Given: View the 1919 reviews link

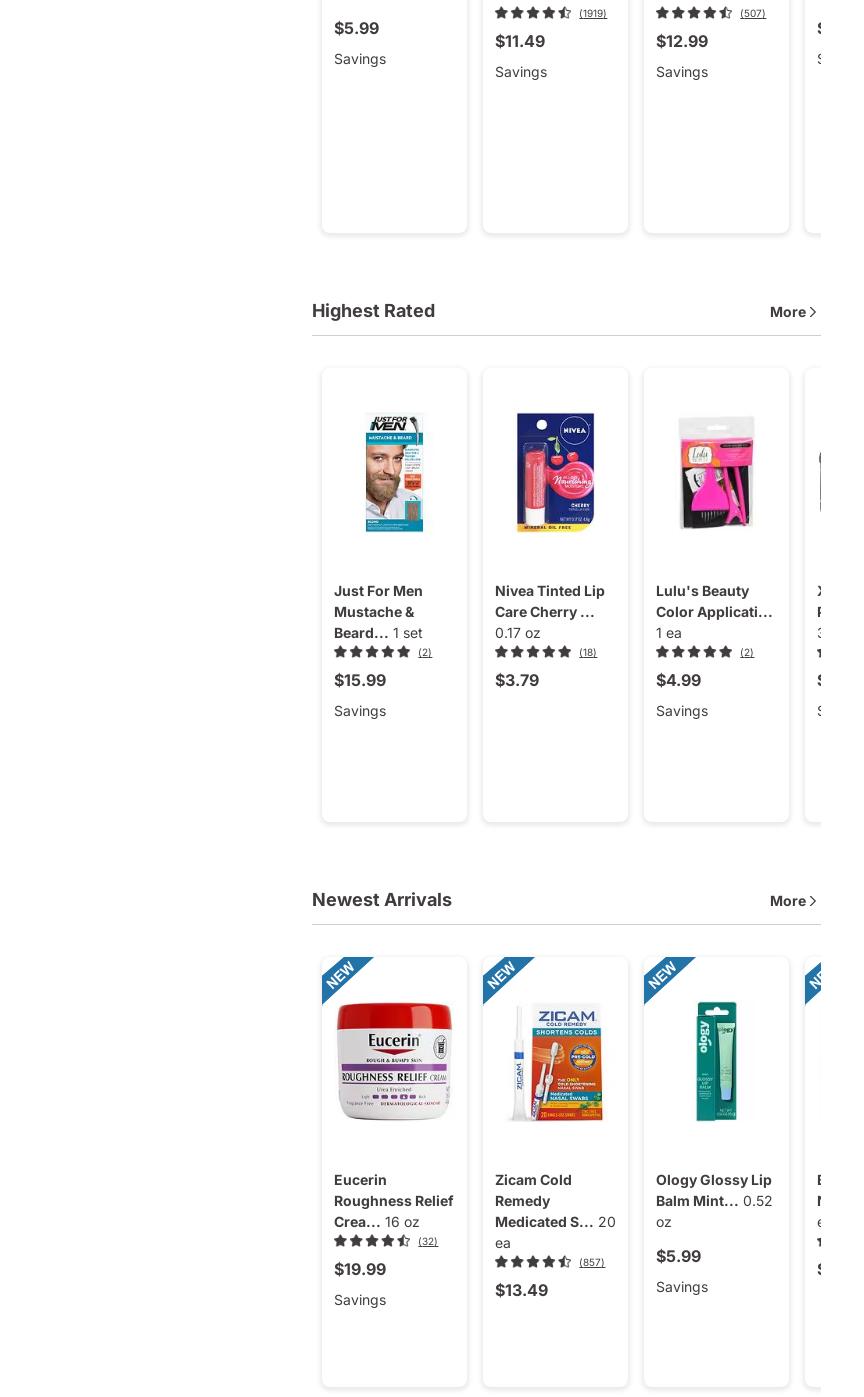Looking at the screenshot, I should click(593, 14).
